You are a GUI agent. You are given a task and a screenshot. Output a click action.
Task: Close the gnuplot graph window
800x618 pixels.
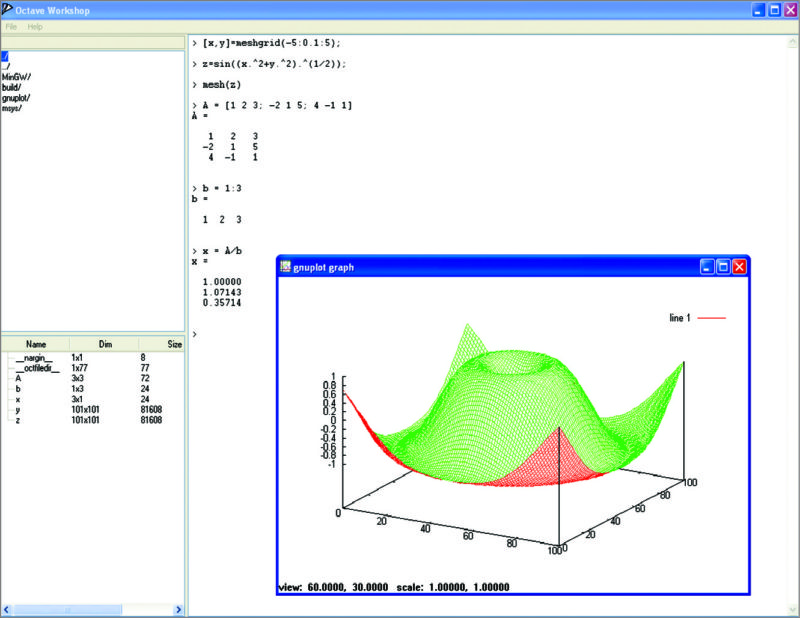pos(739,267)
